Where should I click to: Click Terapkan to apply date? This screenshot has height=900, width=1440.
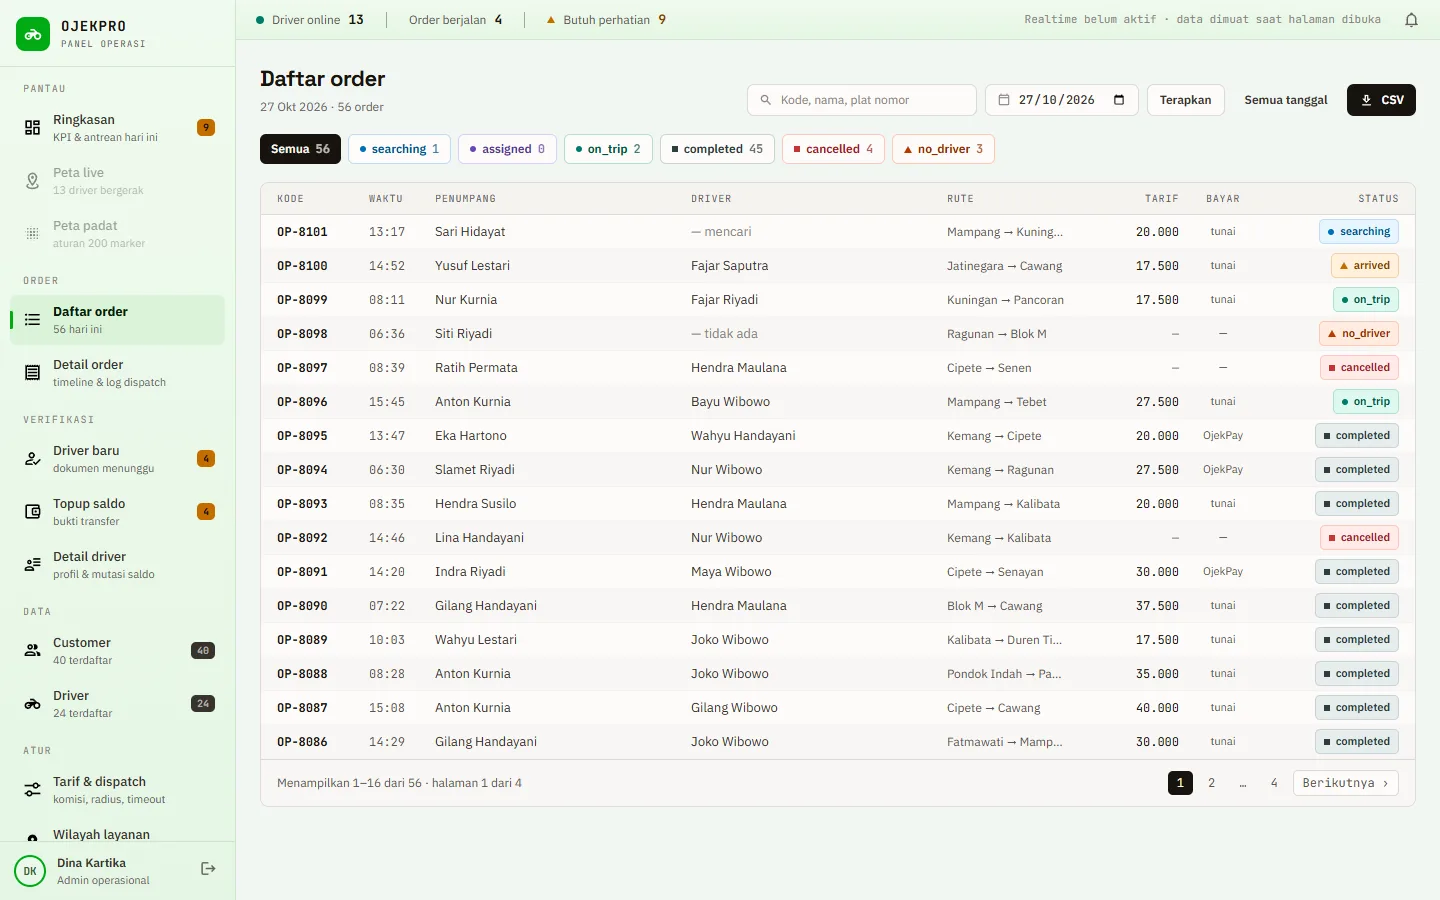pyautogui.click(x=1185, y=100)
